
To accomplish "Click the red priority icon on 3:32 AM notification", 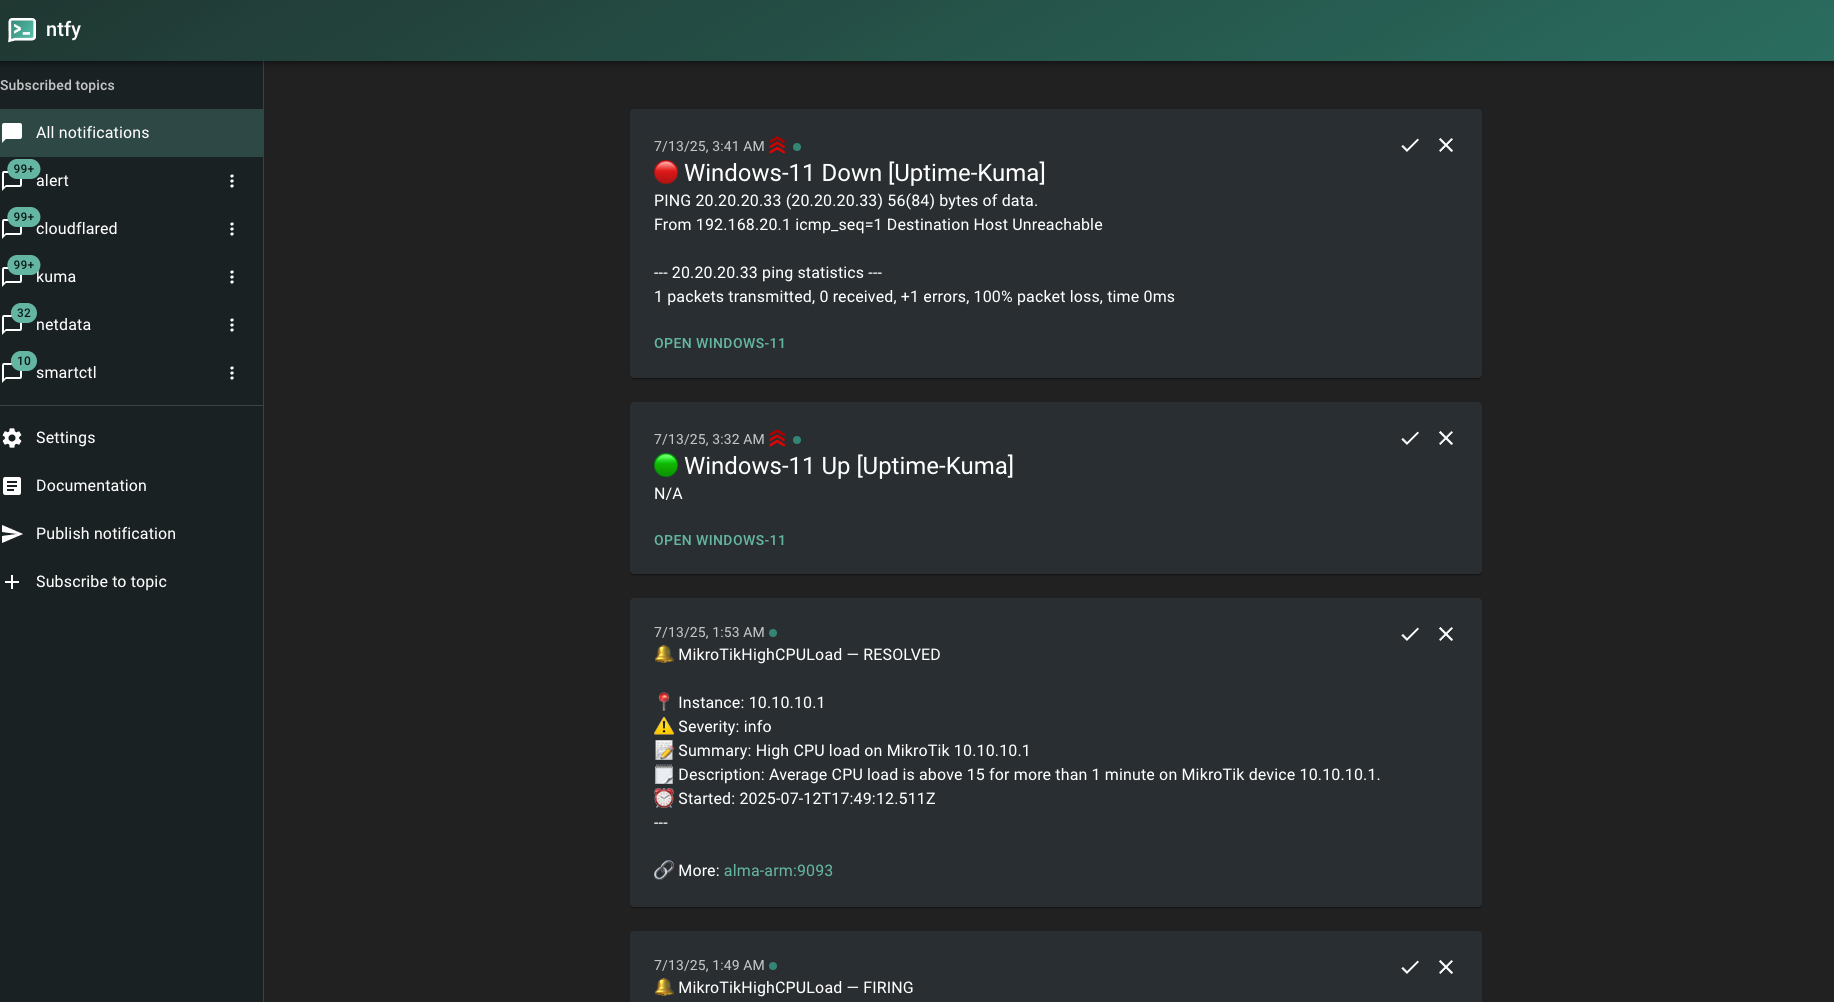I will tap(777, 439).
